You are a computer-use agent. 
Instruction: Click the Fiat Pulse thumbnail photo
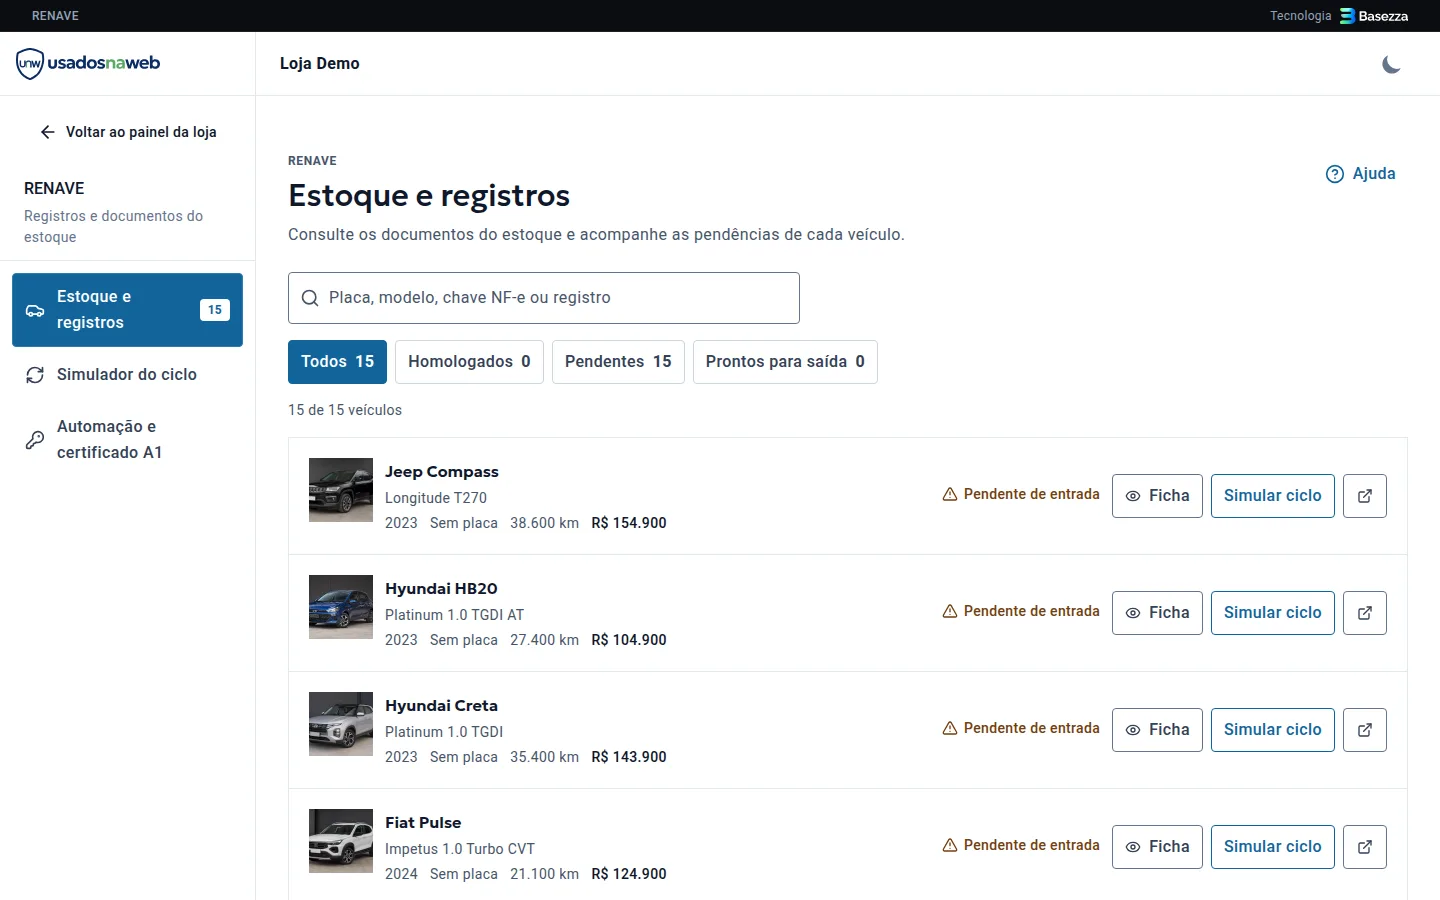pos(341,841)
